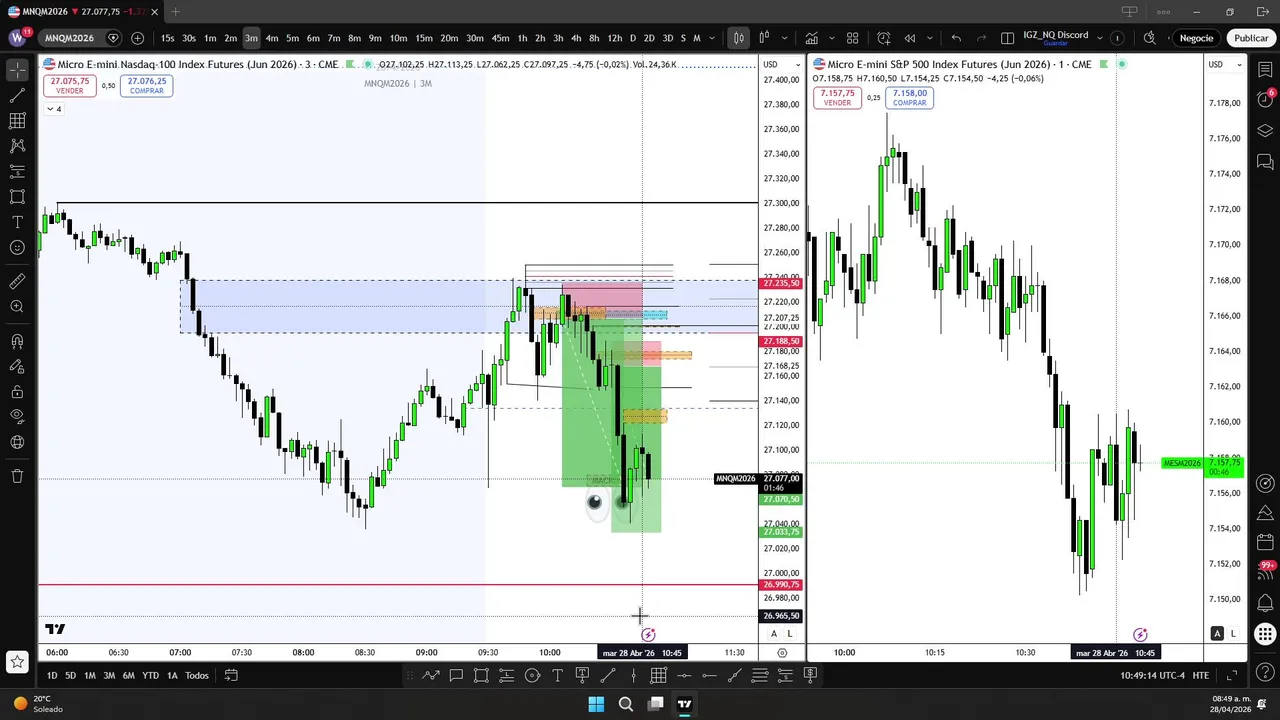This screenshot has width=1280, height=720.
Task: Create an alert with the alarm clock icon
Action: pos(884,38)
